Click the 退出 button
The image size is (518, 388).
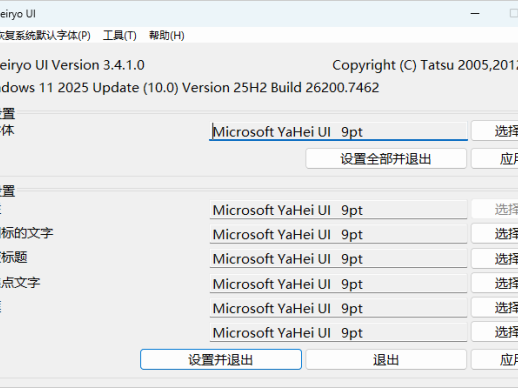pos(386,360)
